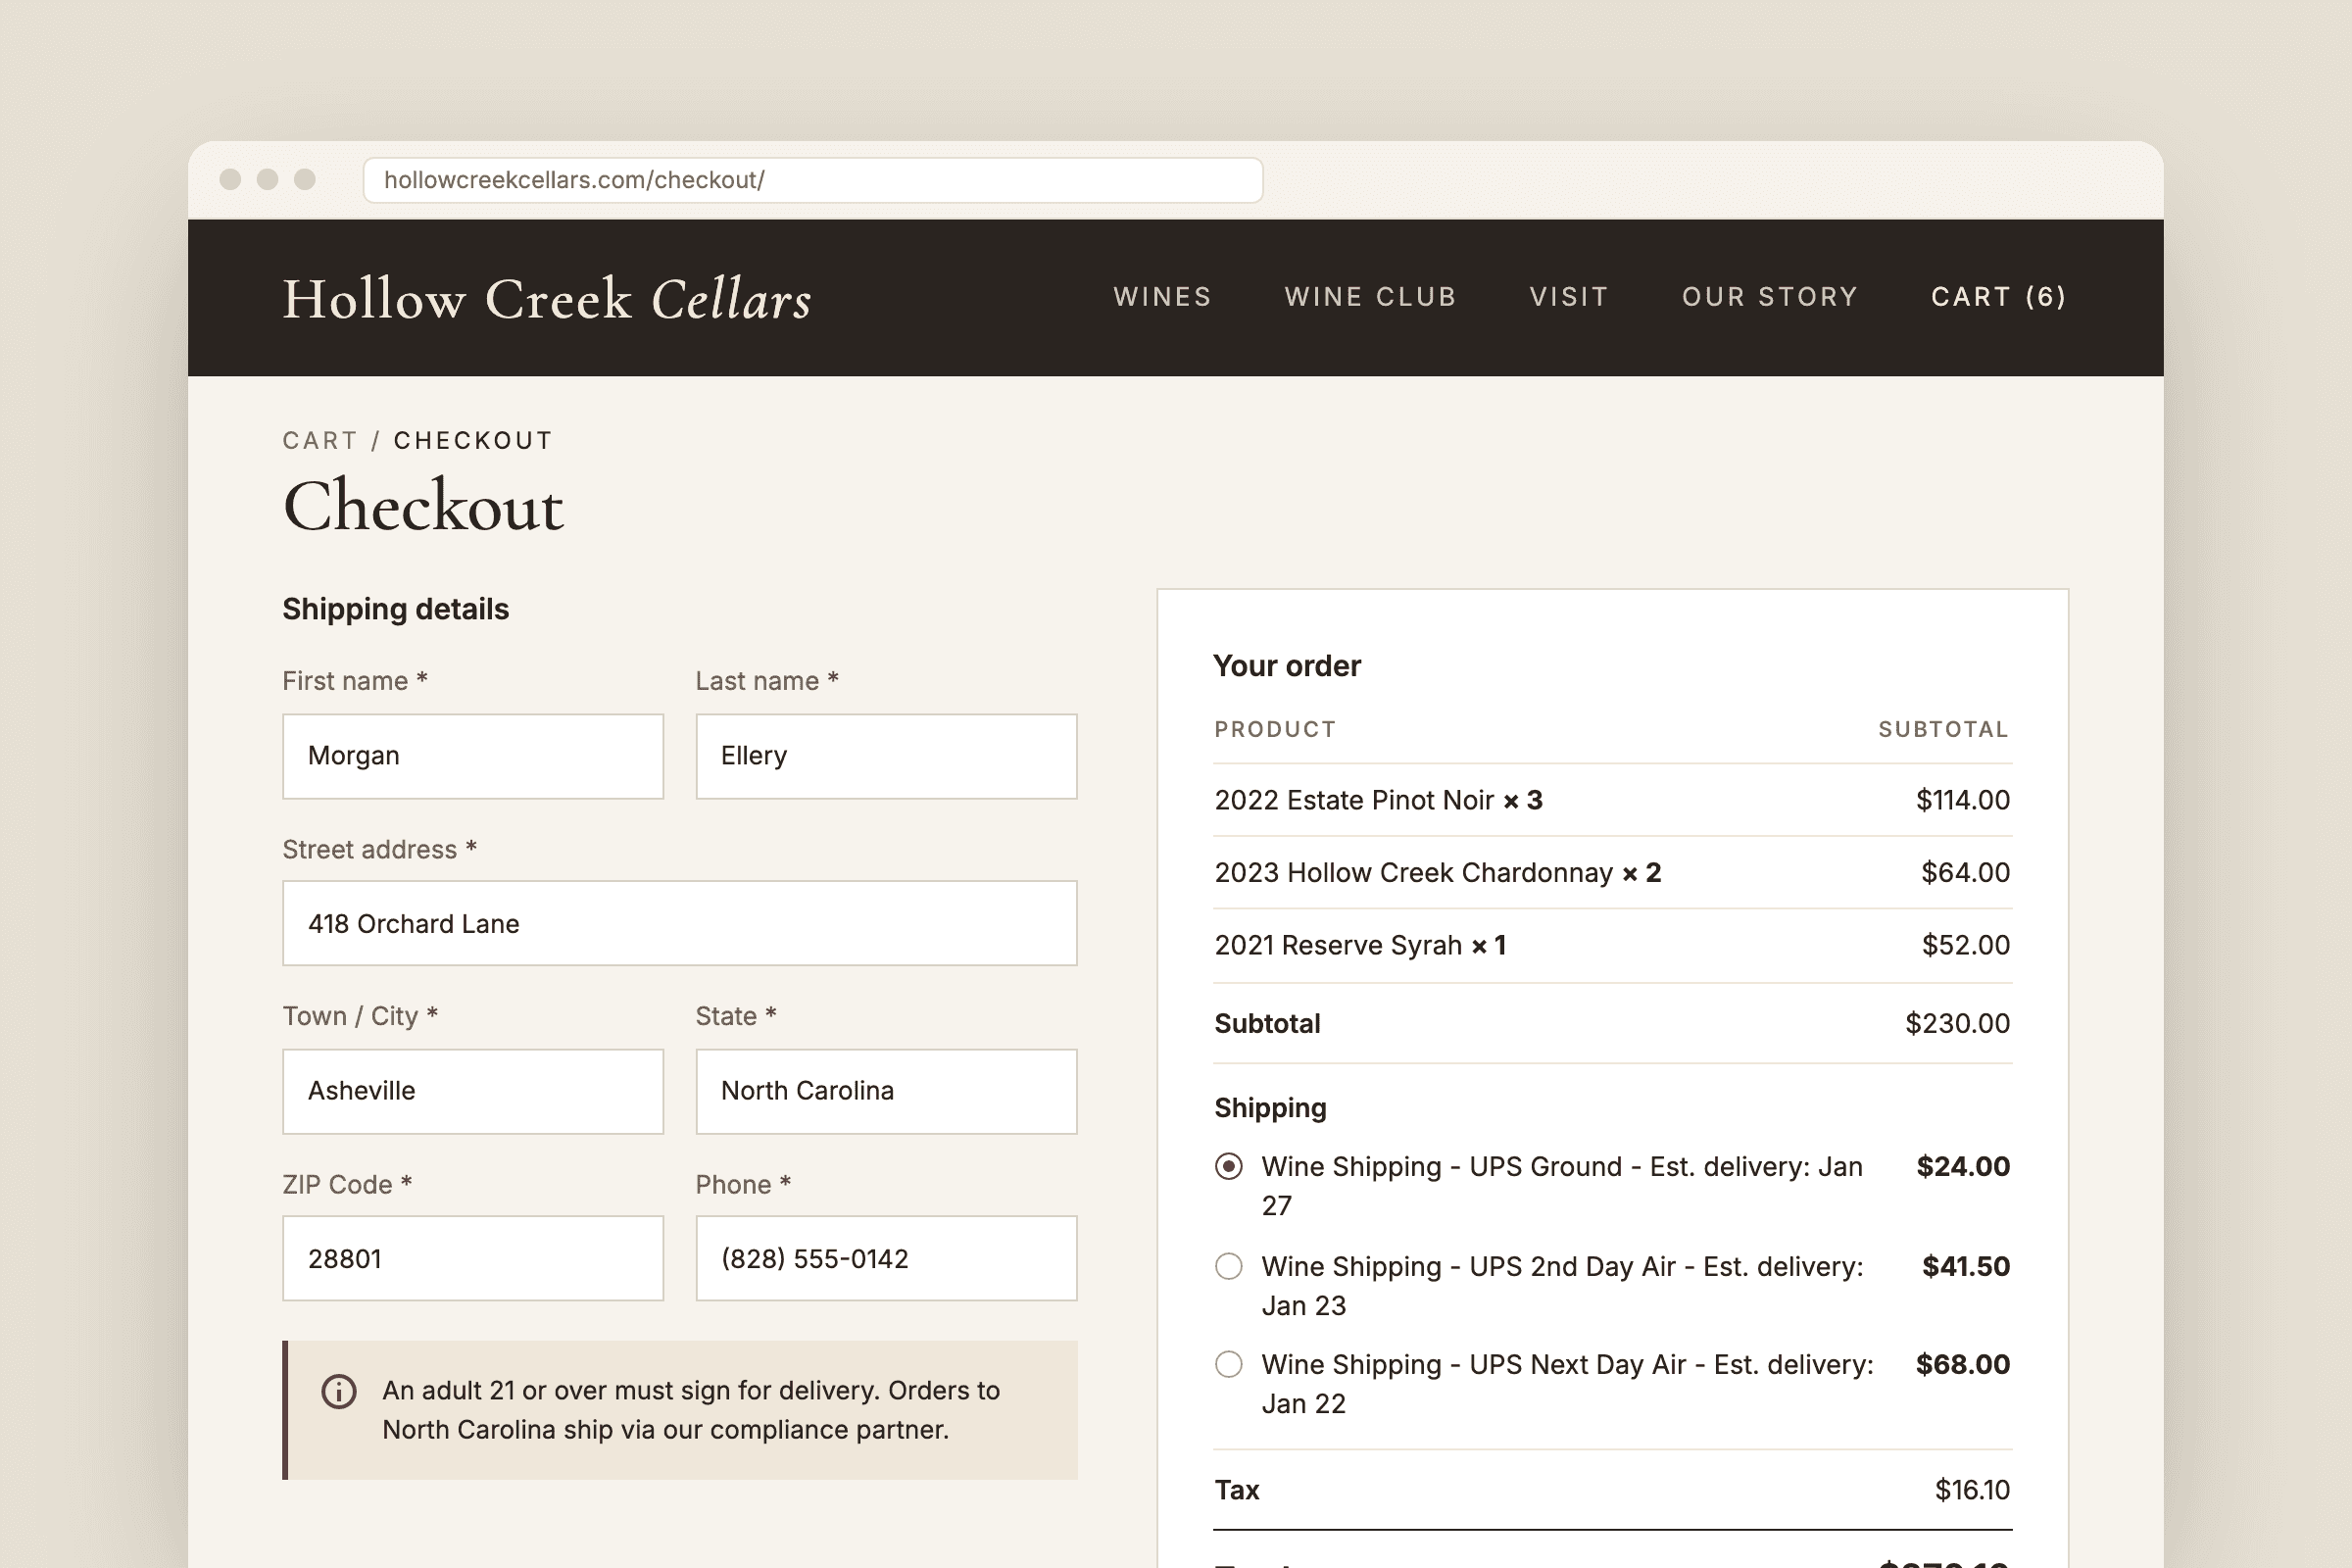Image resolution: width=2352 pixels, height=1568 pixels.
Task: Click the browser address bar URL
Action: pyautogui.click(x=813, y=180)
